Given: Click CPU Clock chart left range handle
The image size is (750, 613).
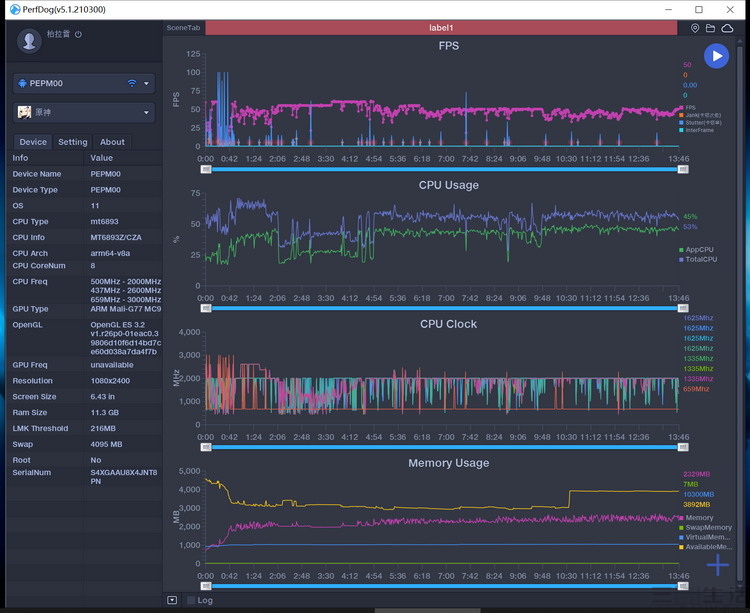Looking at the screenshot, I should [x=206, y=447].
